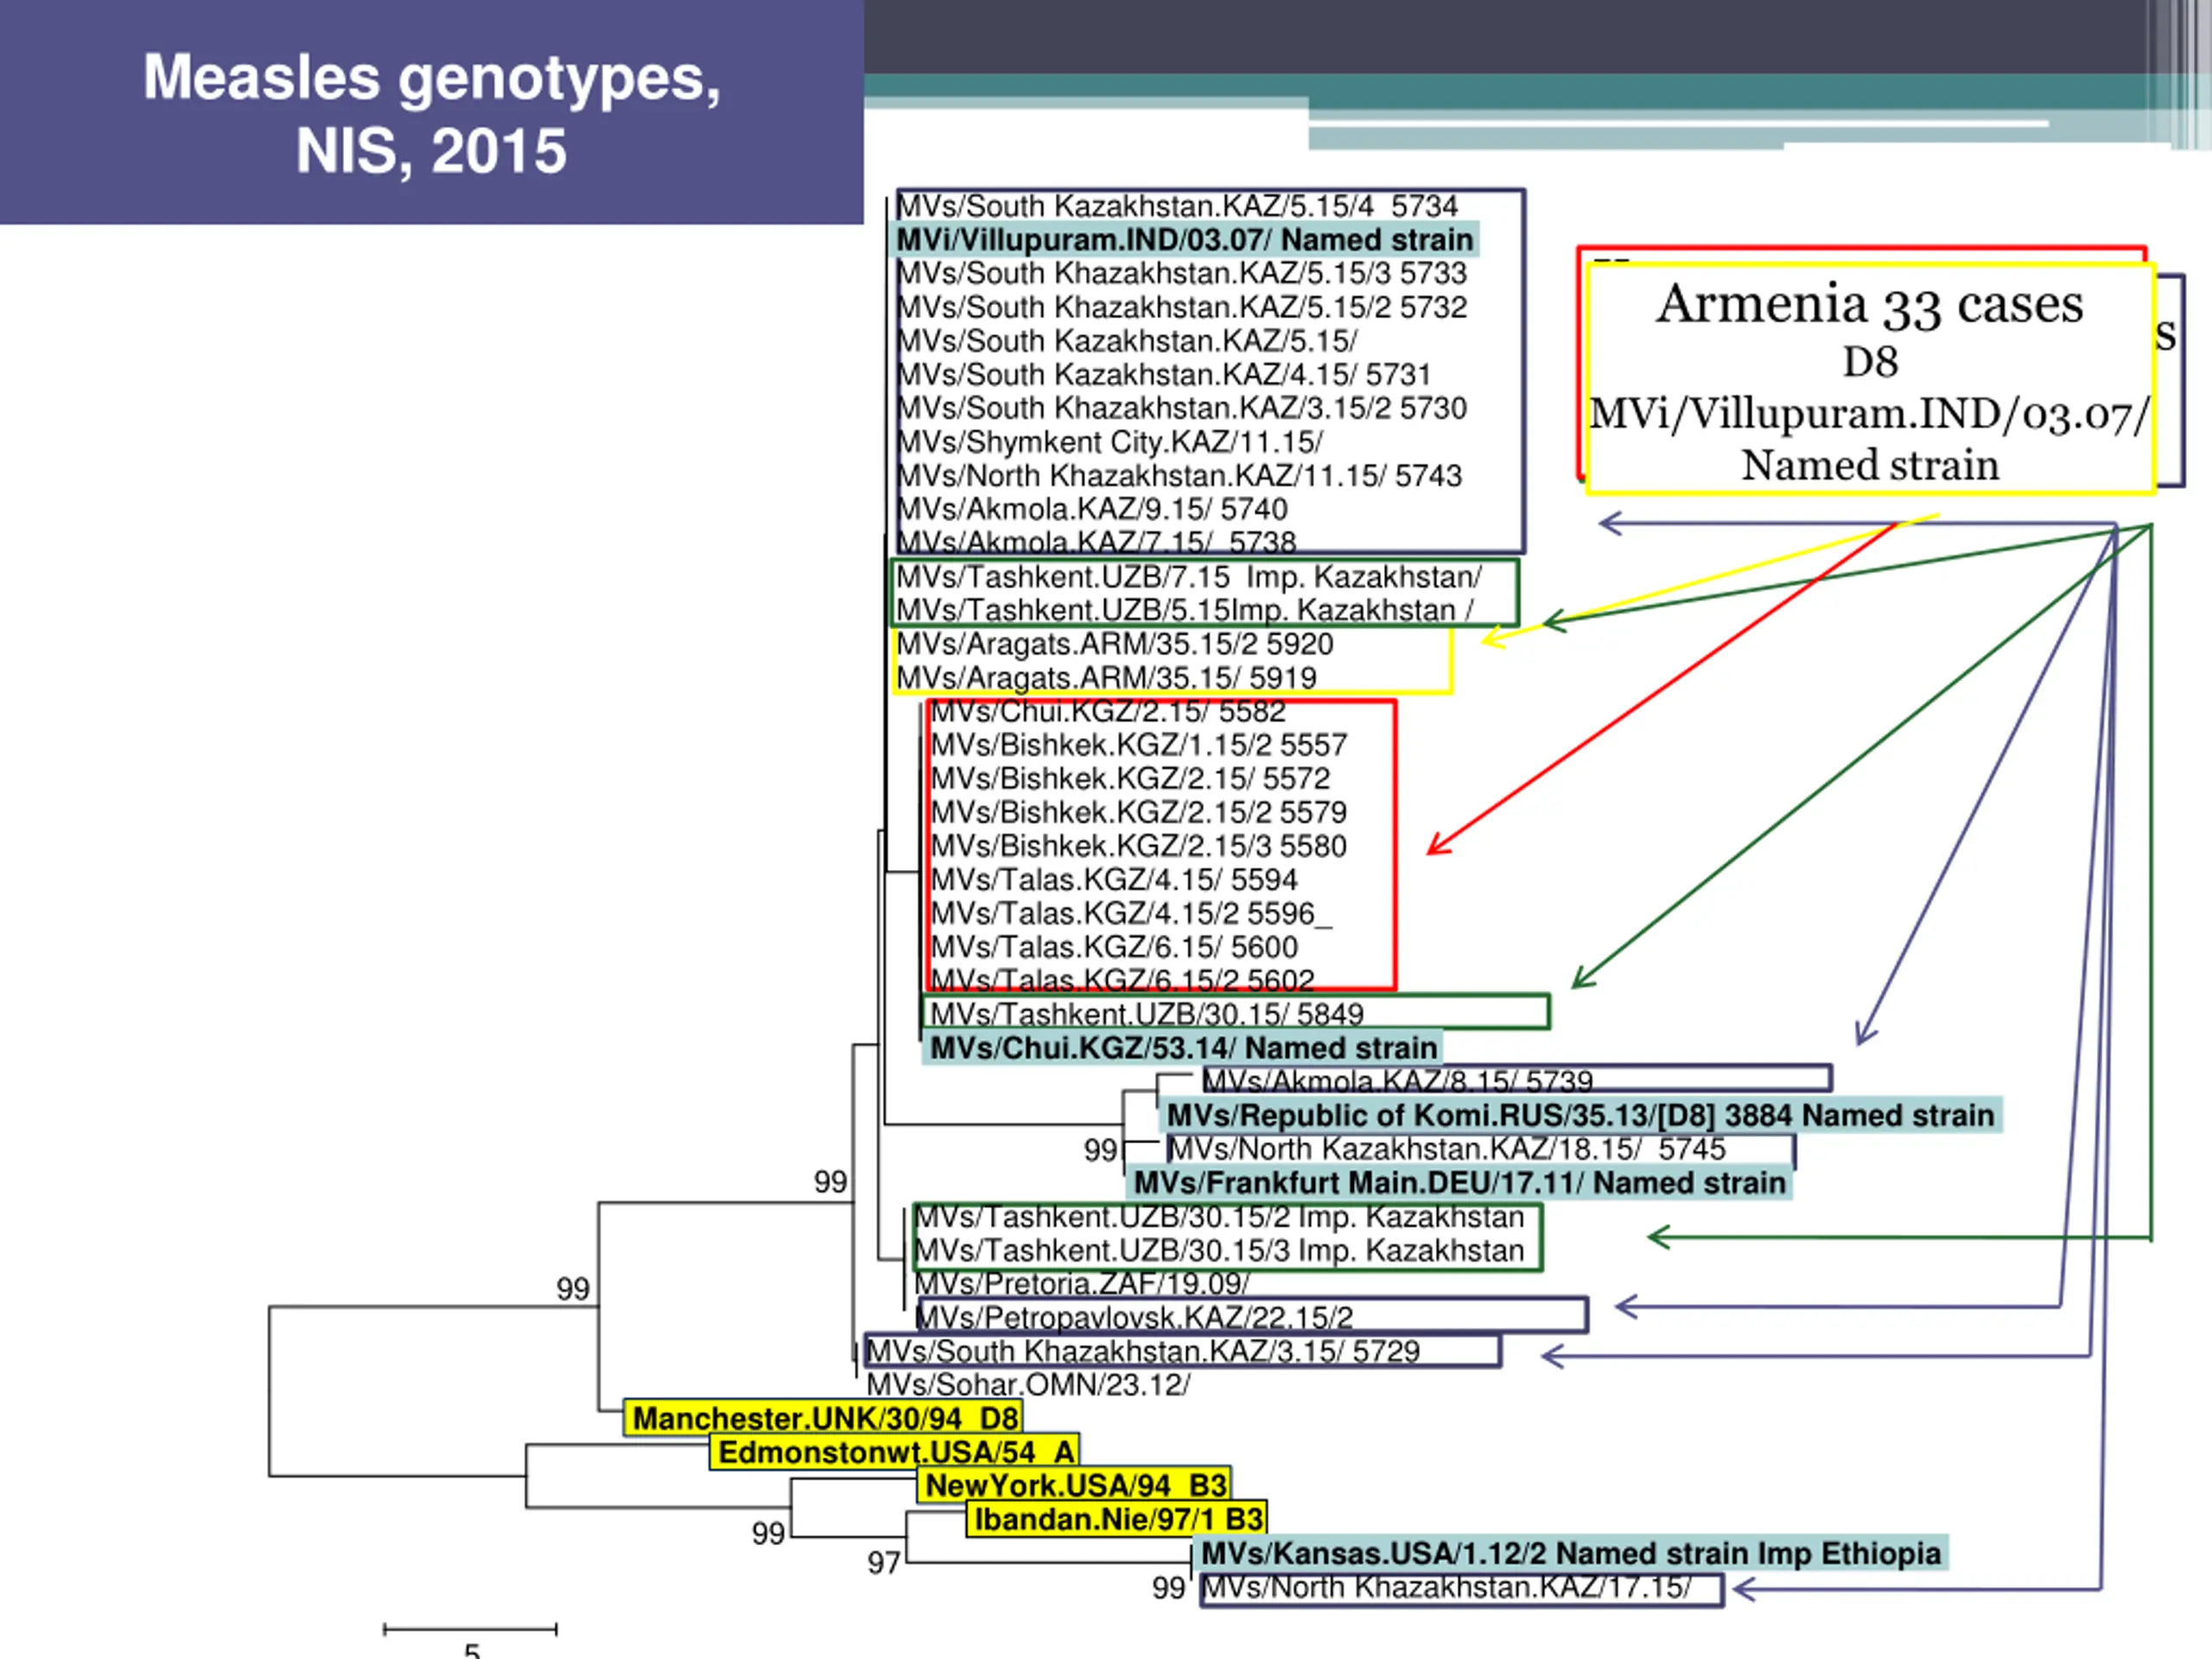Click 'MVs/South Kazakhstan.KAZ/5.15/' label without number
This screenshot has width=2212, height=1659.
(x=1127, y=341)
